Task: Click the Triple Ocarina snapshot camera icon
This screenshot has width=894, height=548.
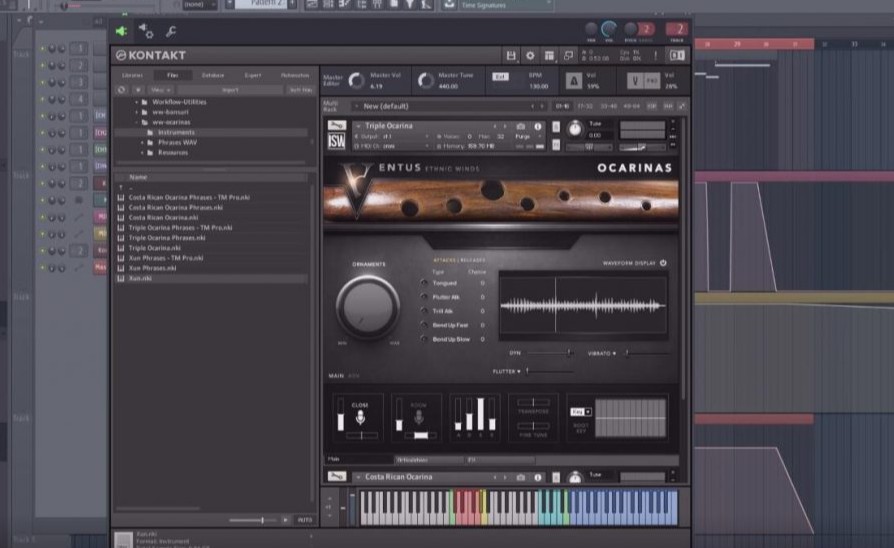Action: pyautogui.click(x=521, y=126)
